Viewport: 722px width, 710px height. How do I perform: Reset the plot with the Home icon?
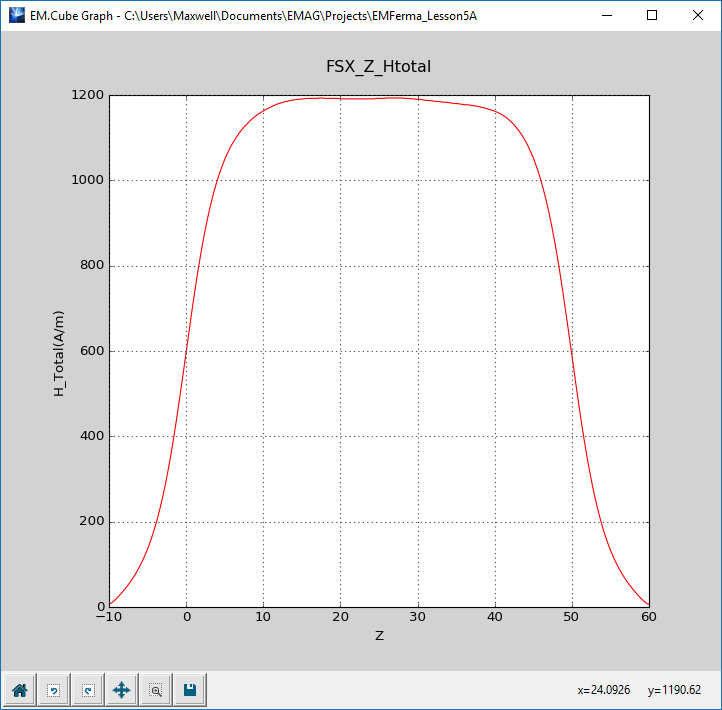point(19,690)
